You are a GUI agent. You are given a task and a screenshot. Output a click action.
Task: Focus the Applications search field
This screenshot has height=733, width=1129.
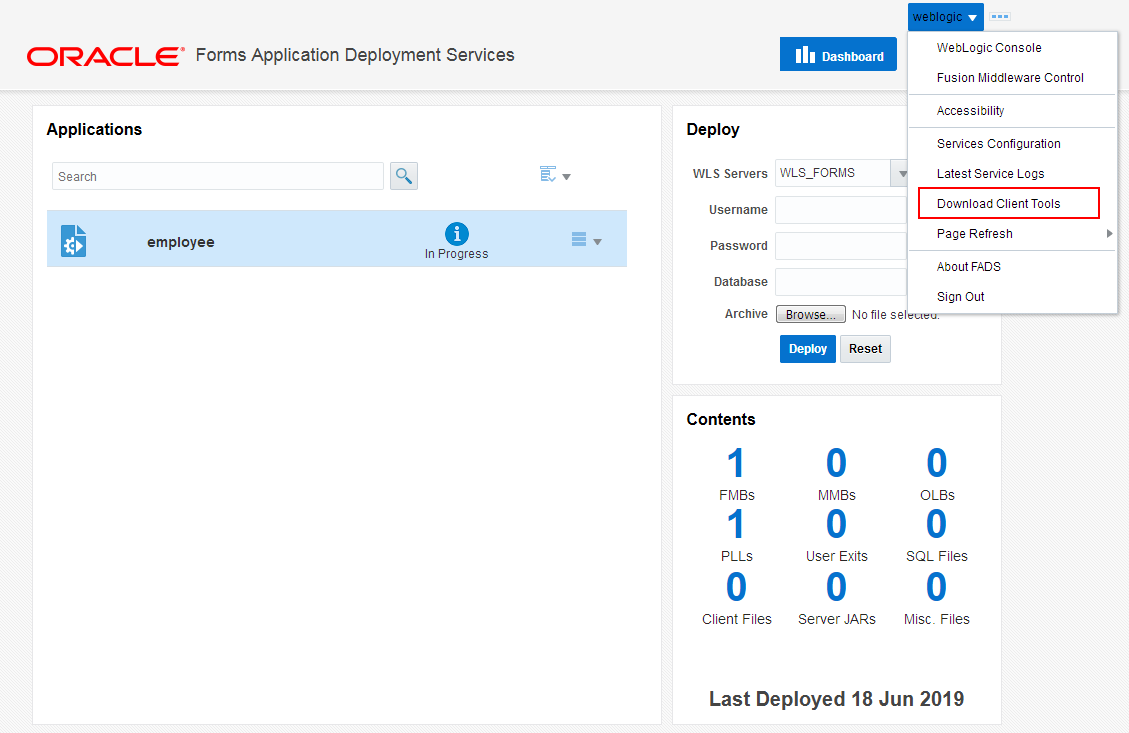(x=217, y=176)
